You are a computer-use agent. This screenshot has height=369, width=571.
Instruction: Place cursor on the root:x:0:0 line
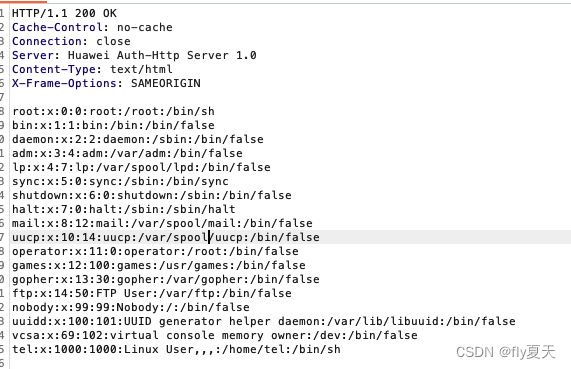[113, 111]
